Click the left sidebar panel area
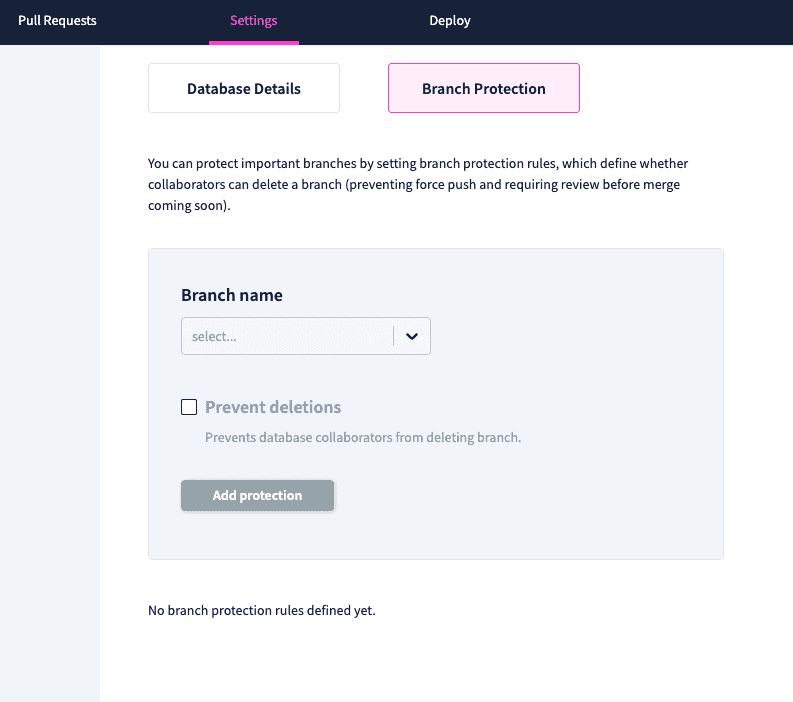 (x=50, y=373)
